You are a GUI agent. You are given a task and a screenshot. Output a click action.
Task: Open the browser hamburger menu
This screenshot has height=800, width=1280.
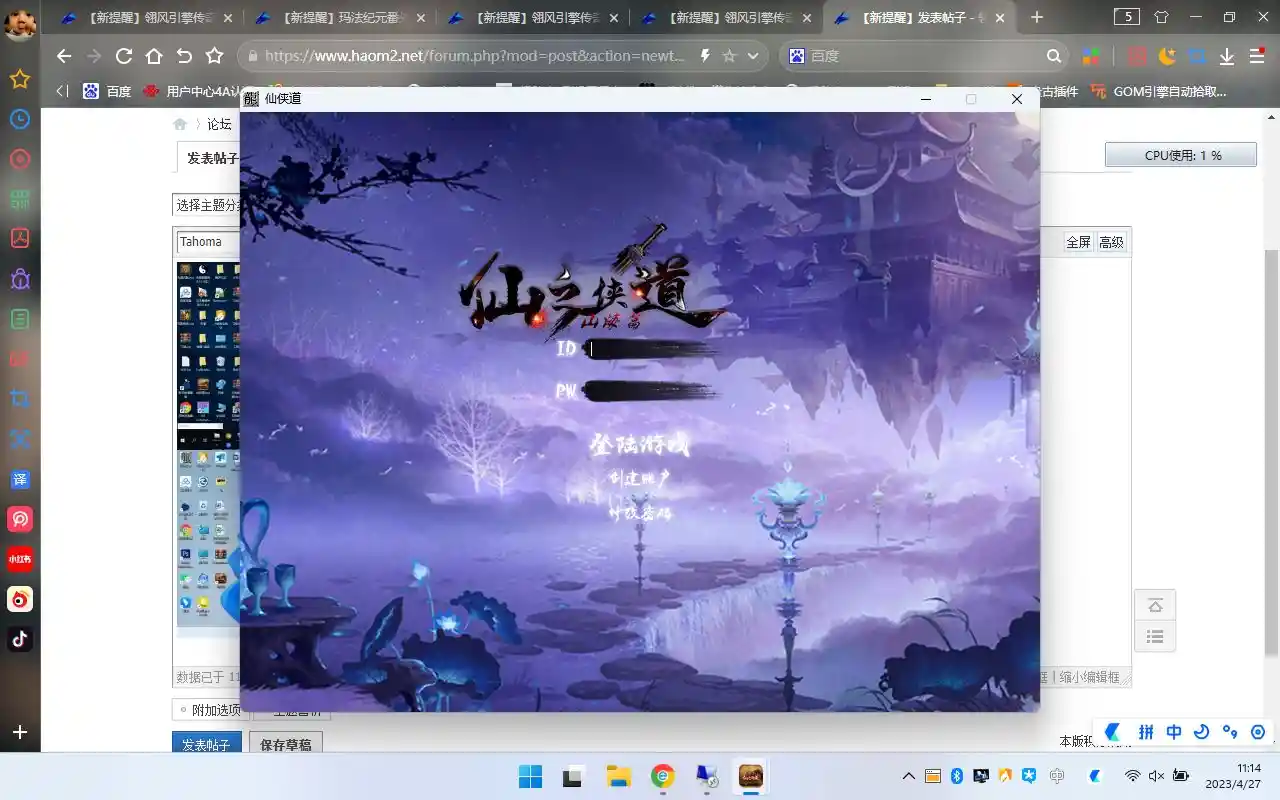[x=1258, y=56]
